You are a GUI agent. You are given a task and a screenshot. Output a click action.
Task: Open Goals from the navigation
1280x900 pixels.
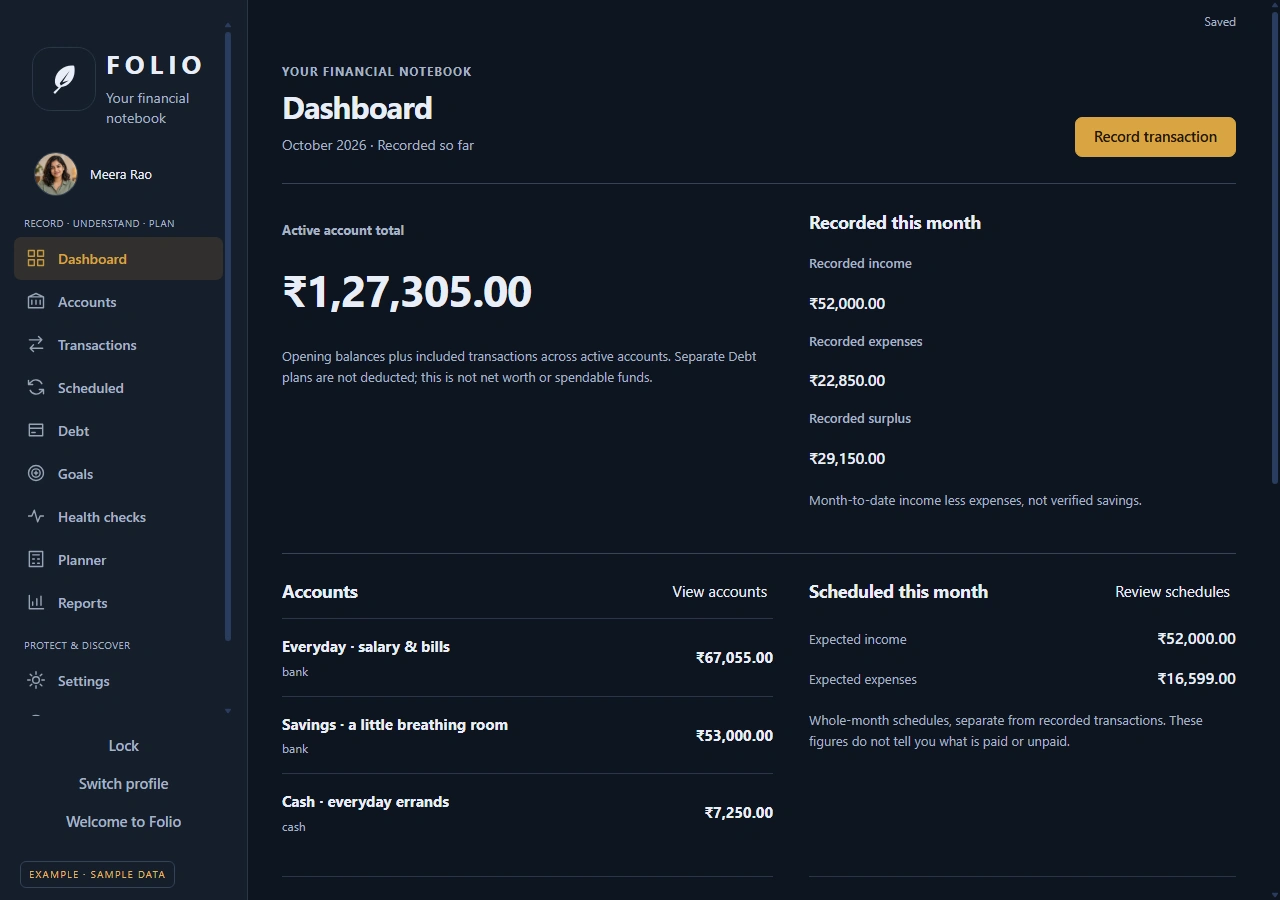point(118,474)
